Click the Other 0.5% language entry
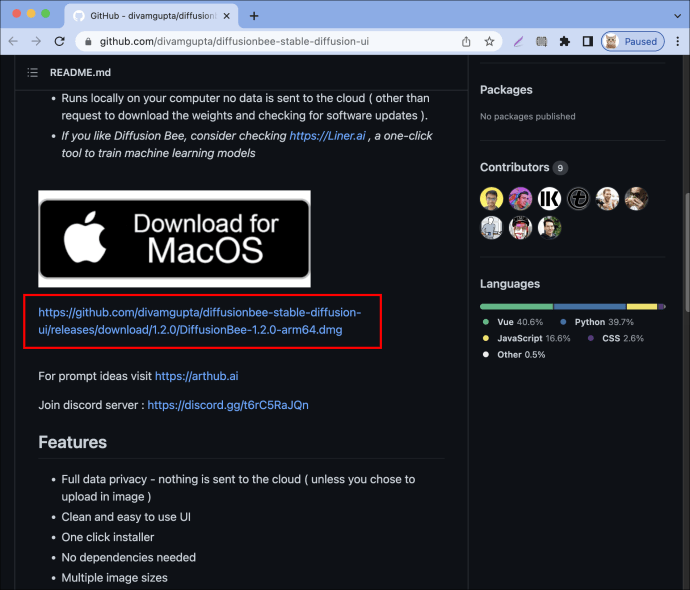This screenshot has height=590, width=690. [x=514, y=355]
